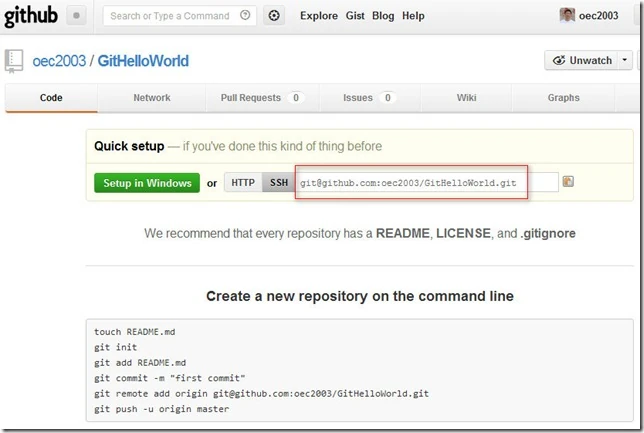Select the HTTP protocol toggle

[x=243, y=182]
